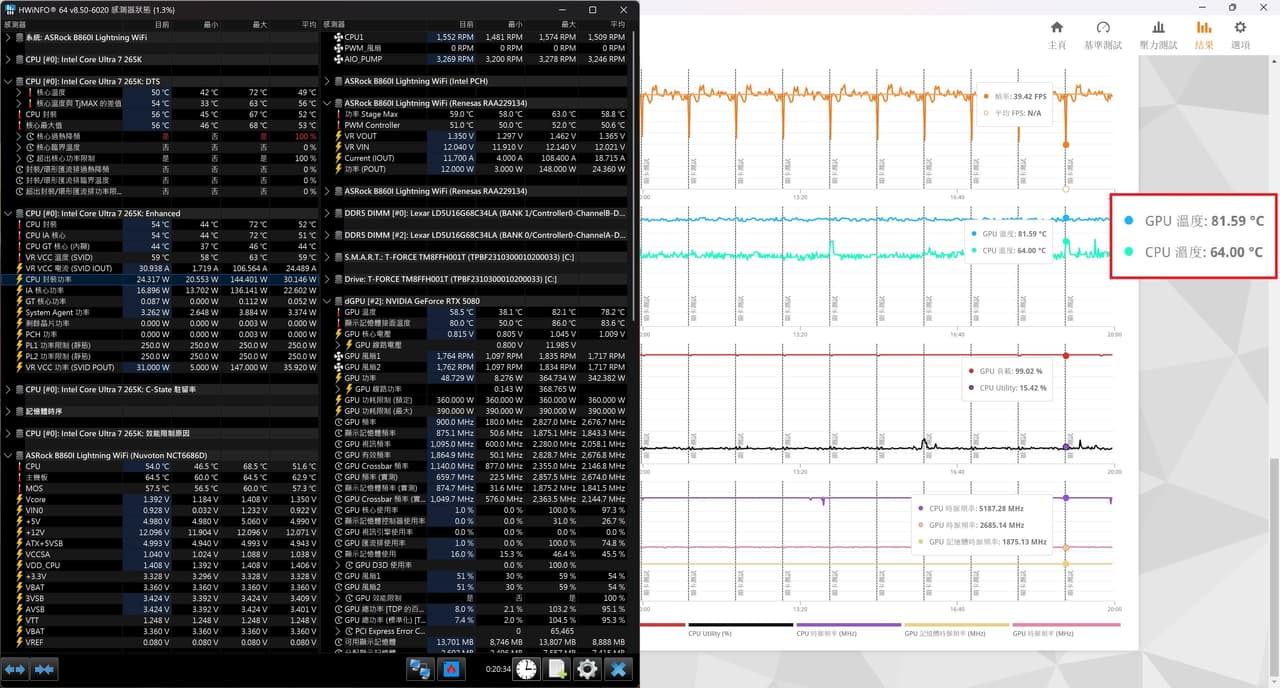Viewport: 1280px width, 688px height.
Task: Expand the DDR5 DIMM [#0] Lexar section
Action: [x=327, y=213]
